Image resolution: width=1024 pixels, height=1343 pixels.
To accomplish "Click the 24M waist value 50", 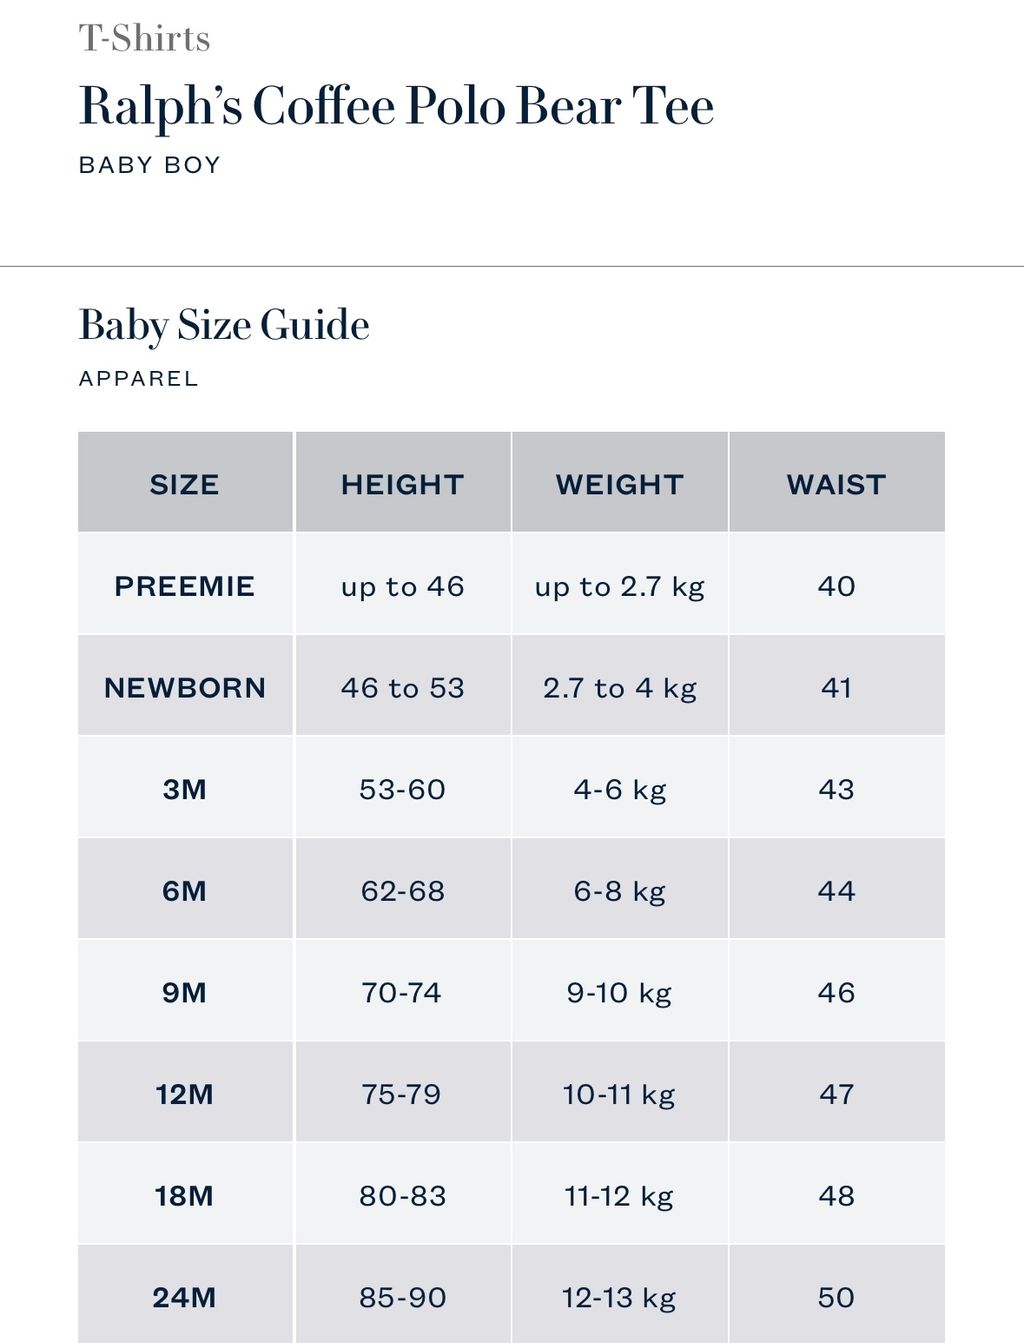I will click(x=837, y=1297).
